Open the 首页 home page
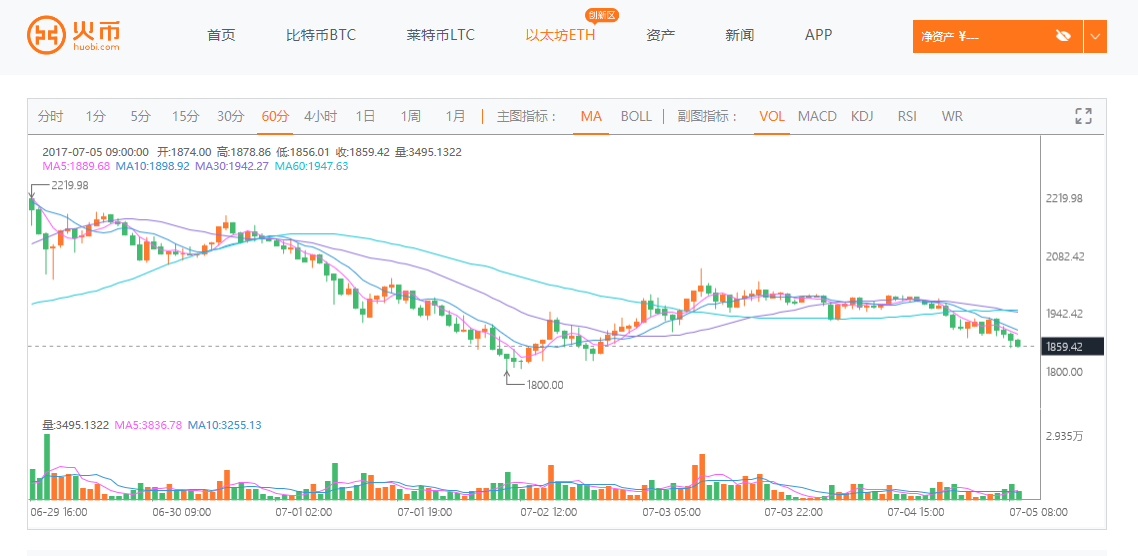Viewport: 1138px width, 556px height. (x=221, y=35)
